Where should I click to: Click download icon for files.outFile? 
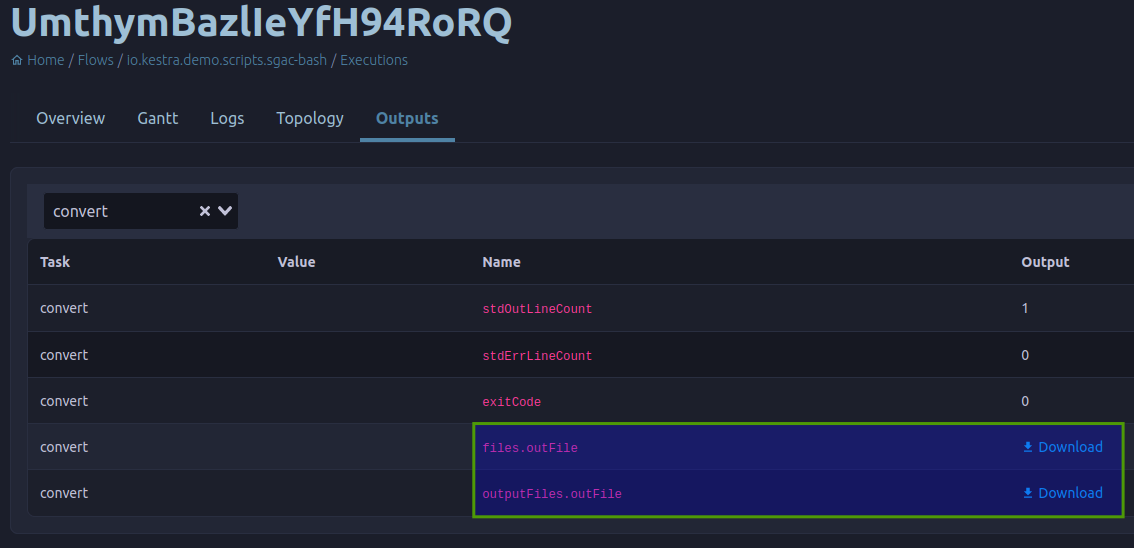pyautogui.click(x=1028, y=448)
